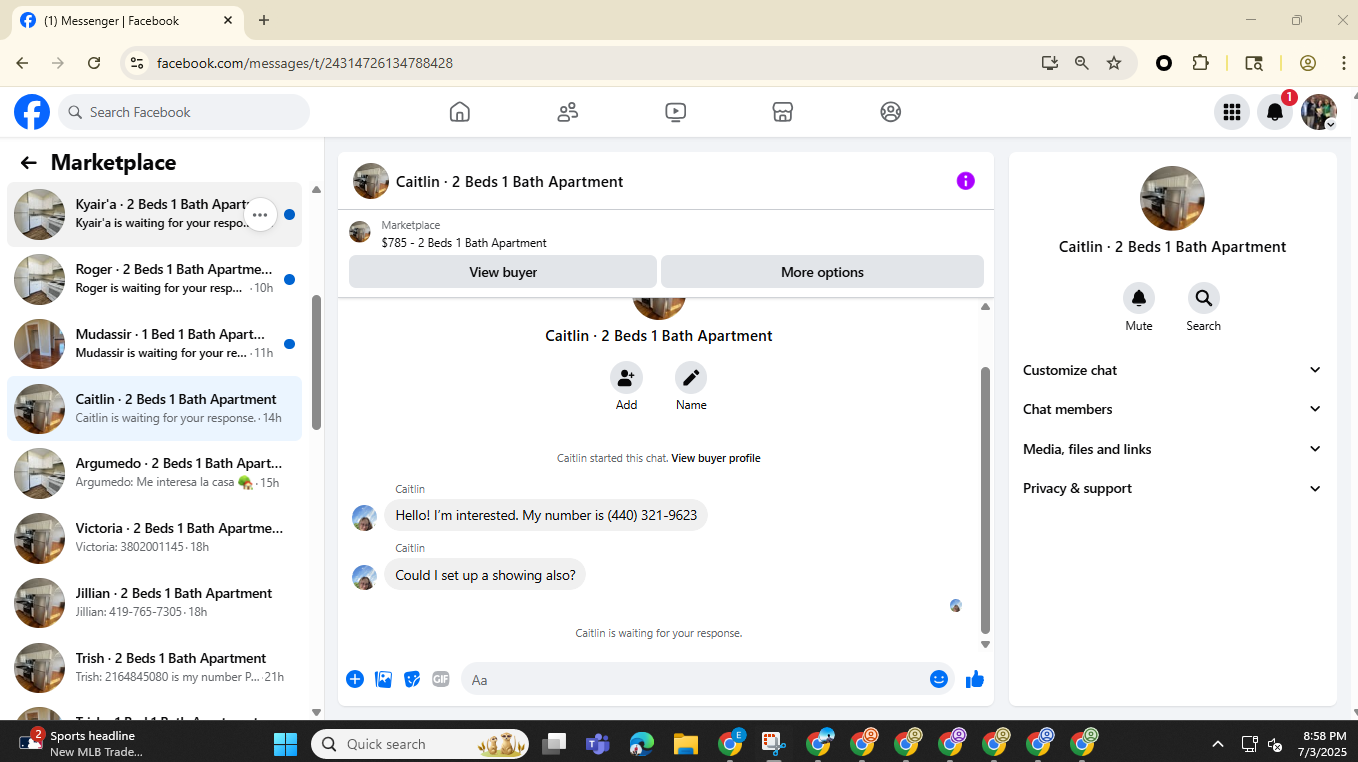Attach a photo with the image icon
The image size is (1358, 762).
(x=383, y=679)
